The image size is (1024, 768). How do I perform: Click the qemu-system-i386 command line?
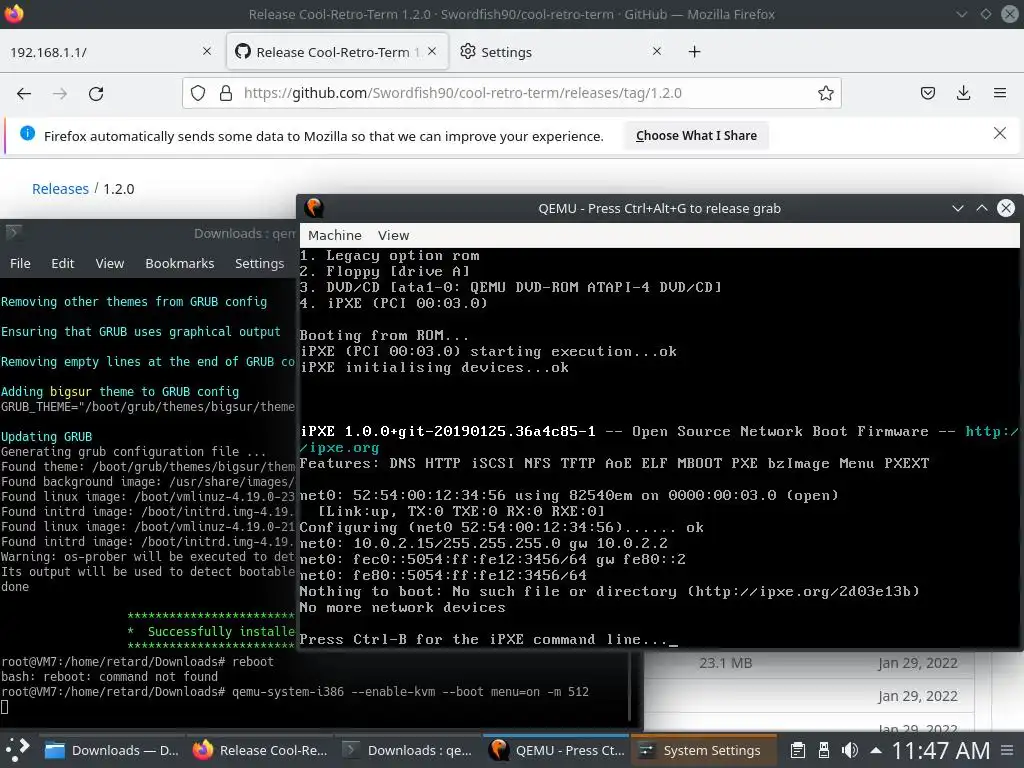tap(410, 691)
